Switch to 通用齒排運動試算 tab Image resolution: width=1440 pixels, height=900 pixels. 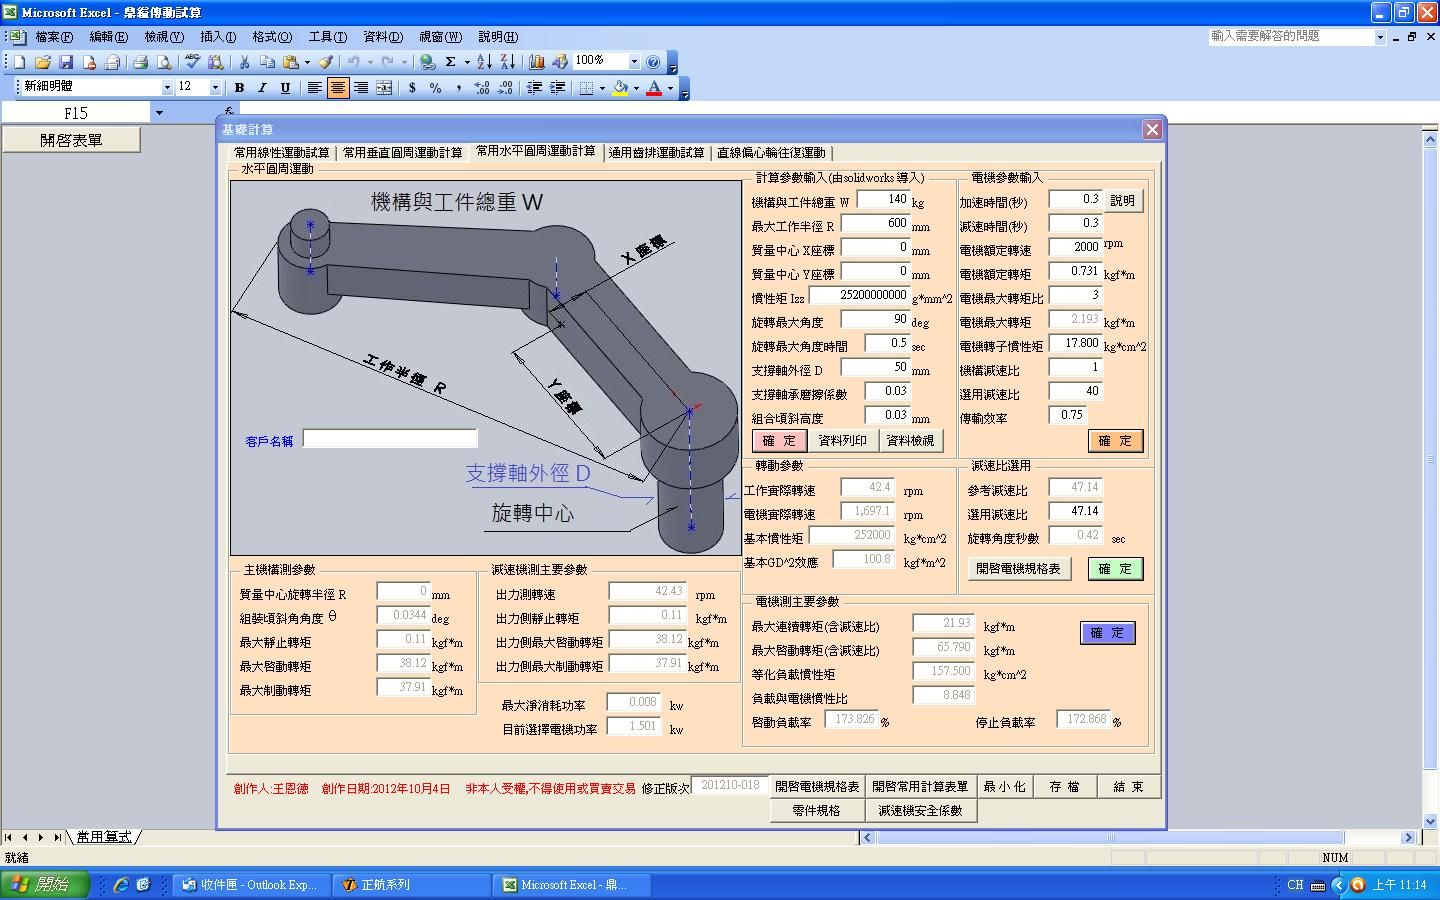[656, 153]
